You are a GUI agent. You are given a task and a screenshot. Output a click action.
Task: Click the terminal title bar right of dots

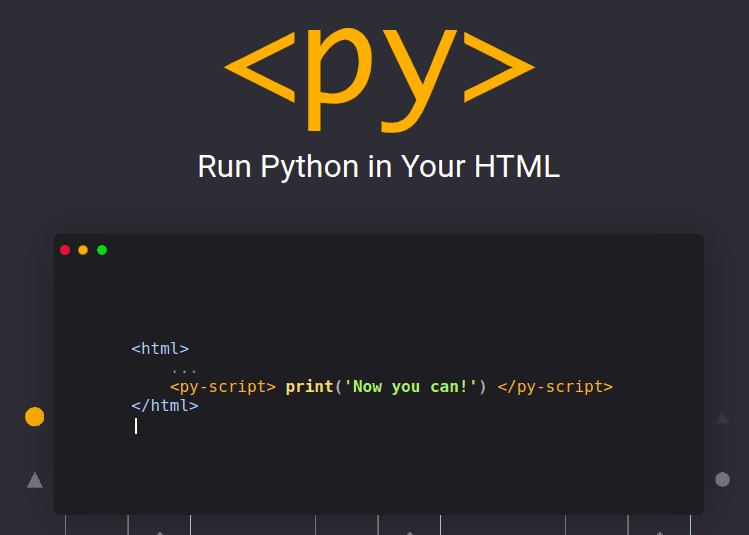(x=400, y=250)
